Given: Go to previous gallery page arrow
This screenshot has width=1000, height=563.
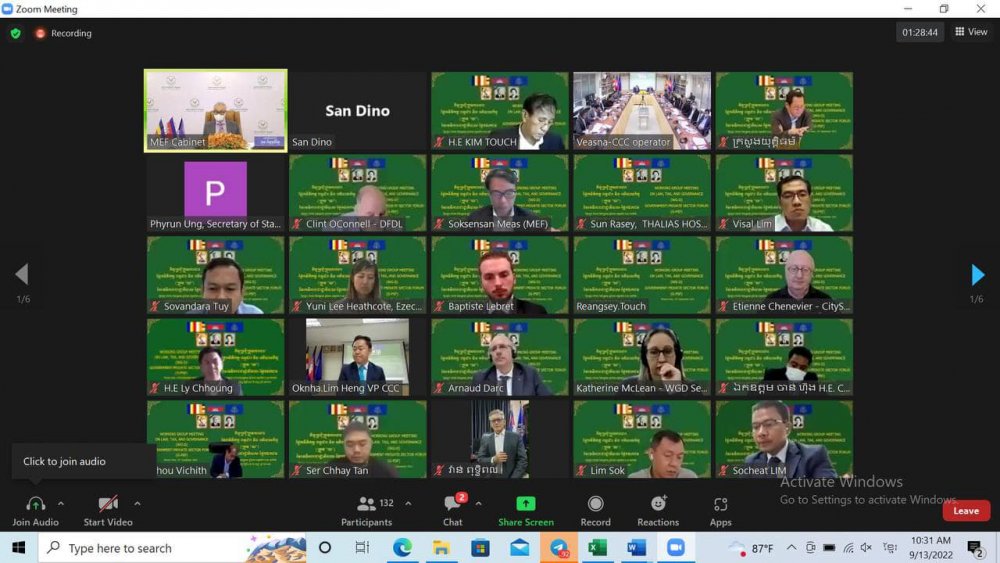Looking at the screenshot, I should click(x=22, y=274).
